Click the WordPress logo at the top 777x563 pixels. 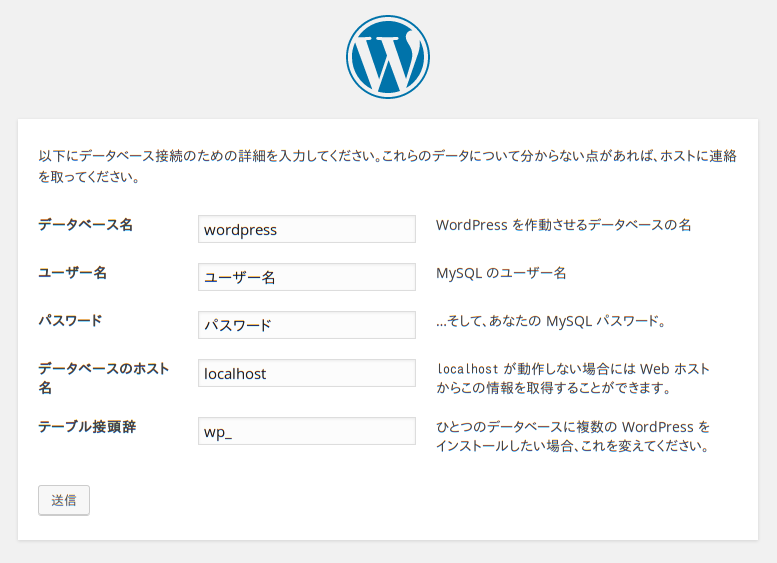[x=388, y=57]
